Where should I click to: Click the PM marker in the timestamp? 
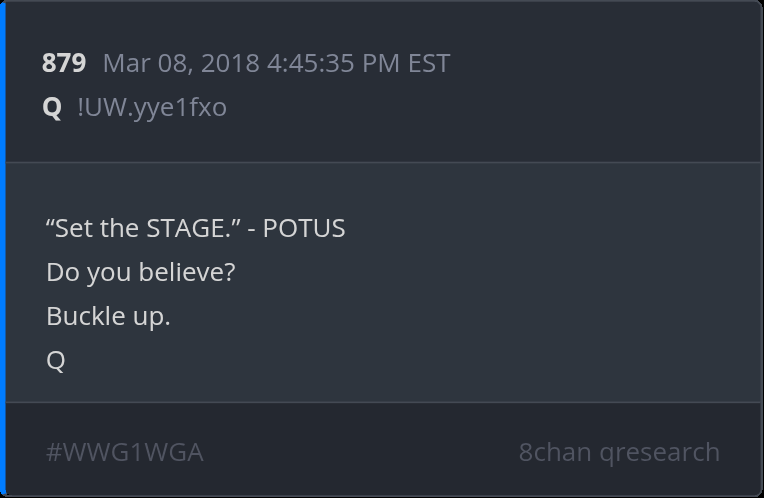pyautogui.click(x=383, y=63)
